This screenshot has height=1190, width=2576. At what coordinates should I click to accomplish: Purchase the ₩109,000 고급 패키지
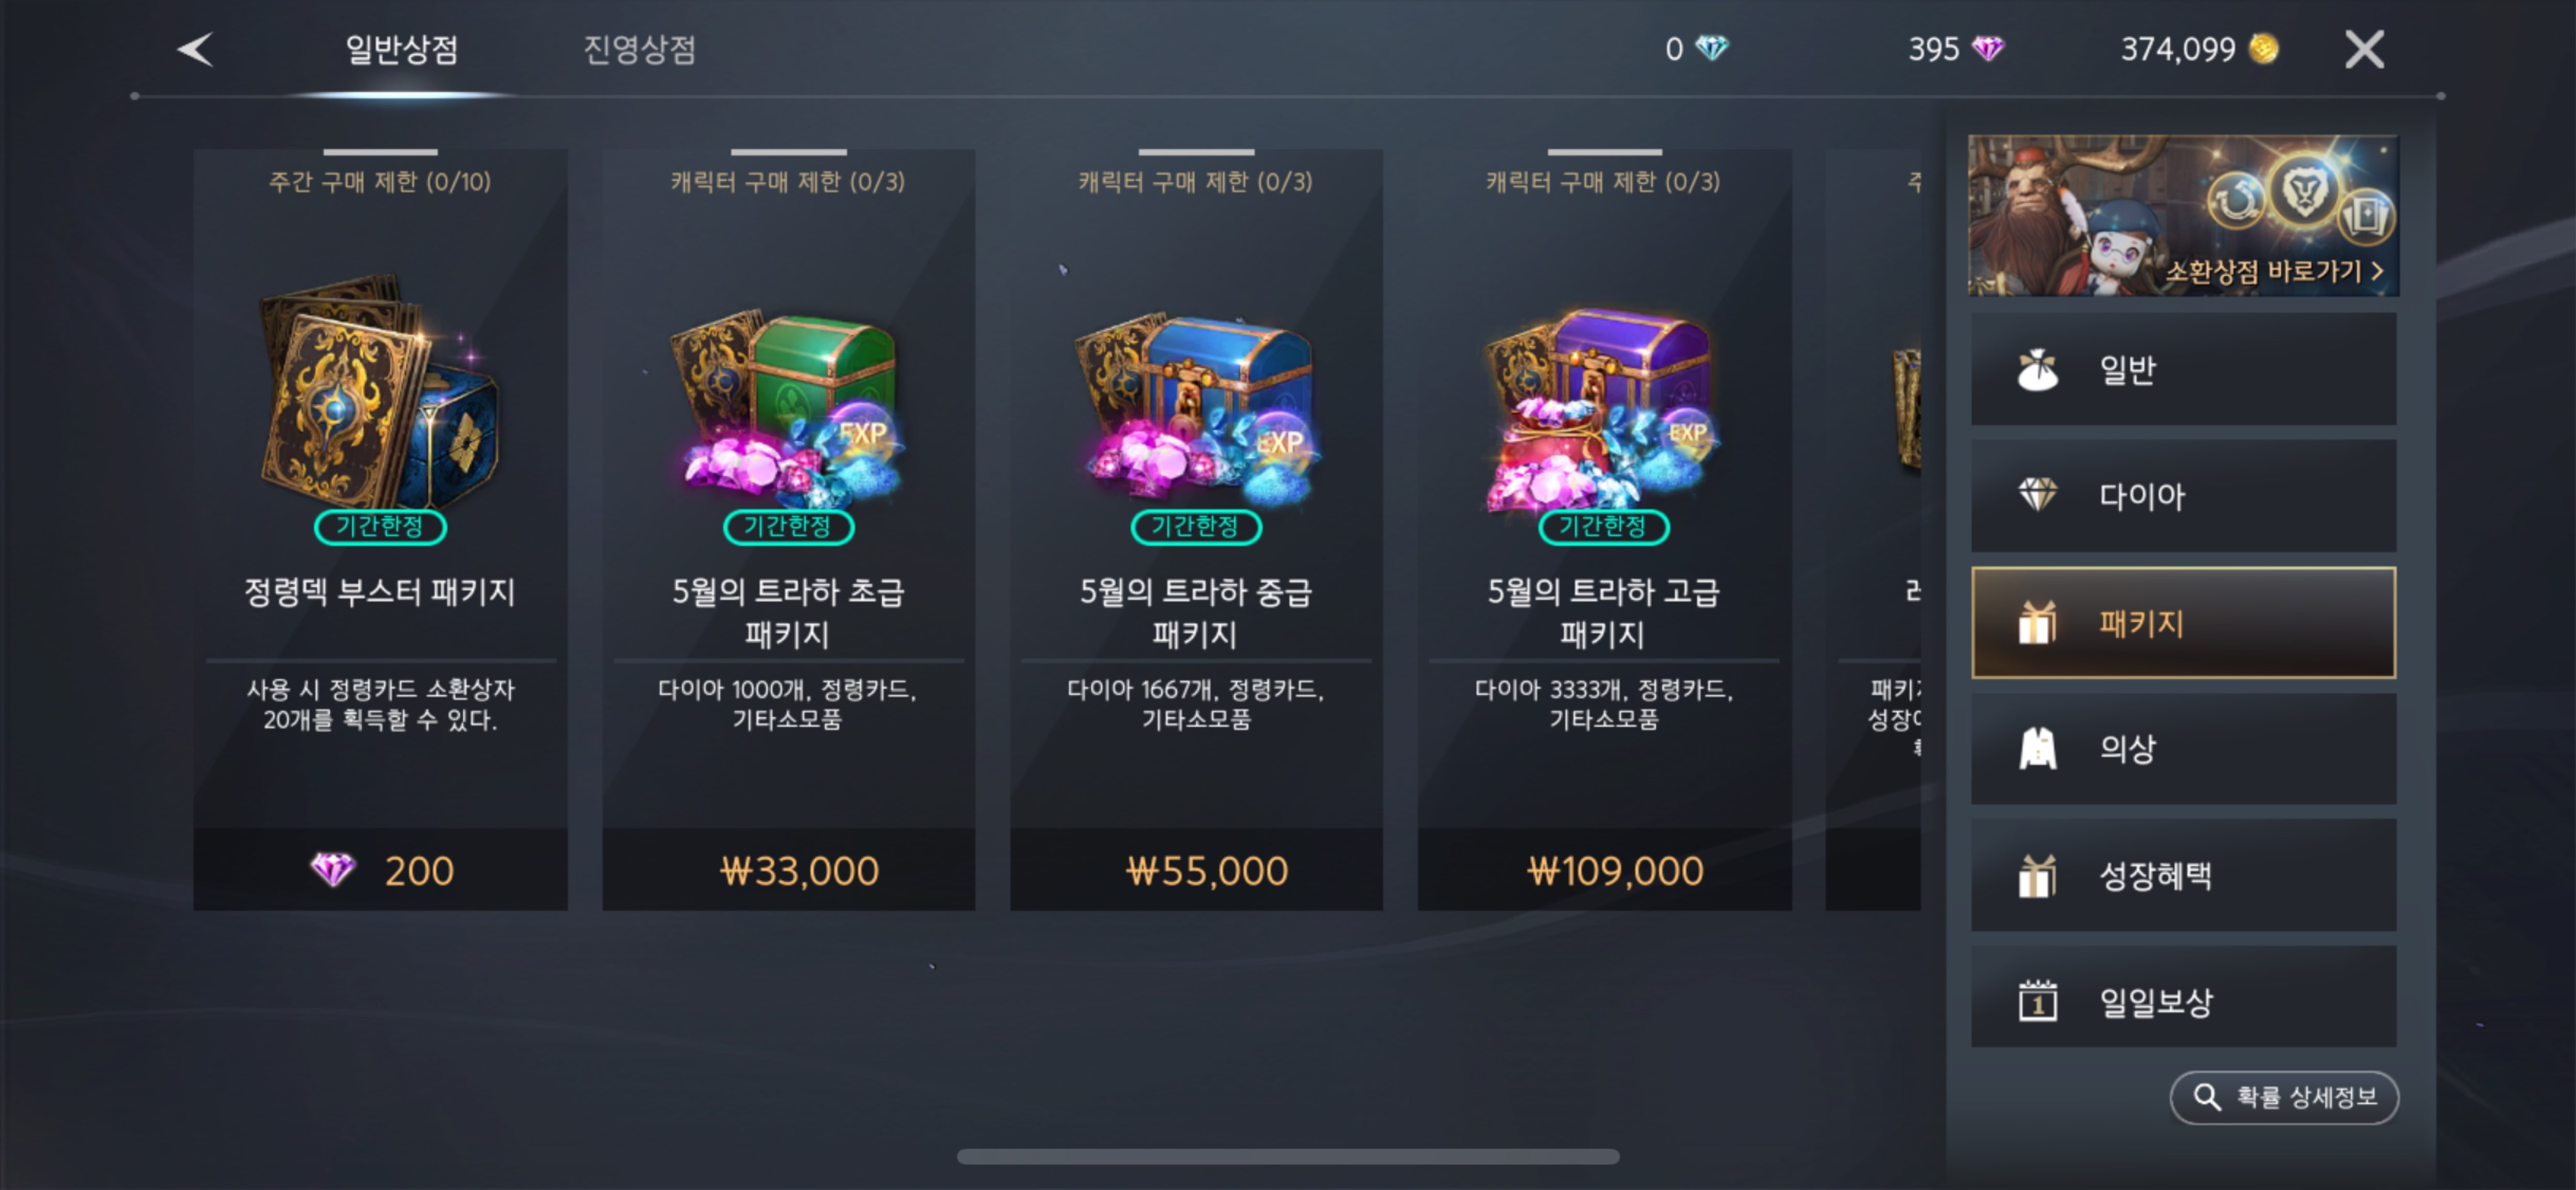point(1604,869)
